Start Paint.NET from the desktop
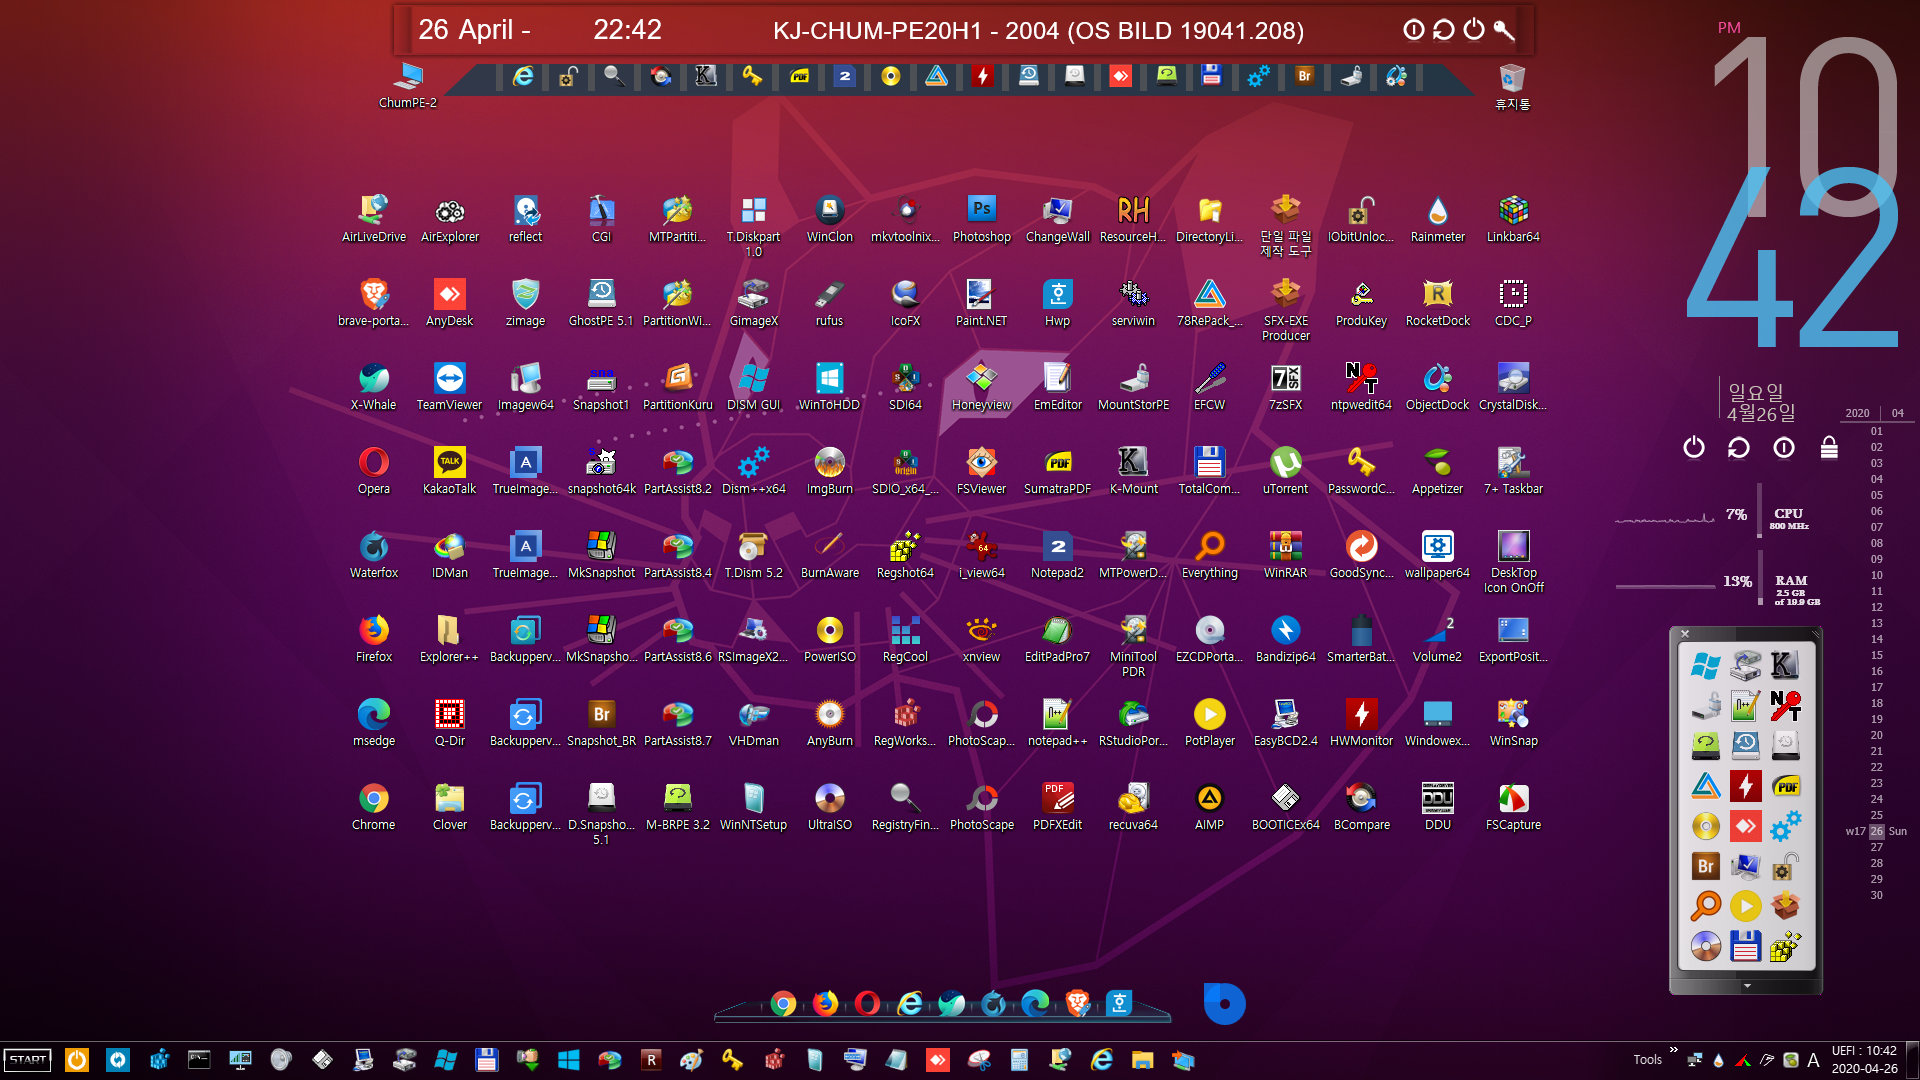Screen dimensions: 1920x1080 [982, 303]
